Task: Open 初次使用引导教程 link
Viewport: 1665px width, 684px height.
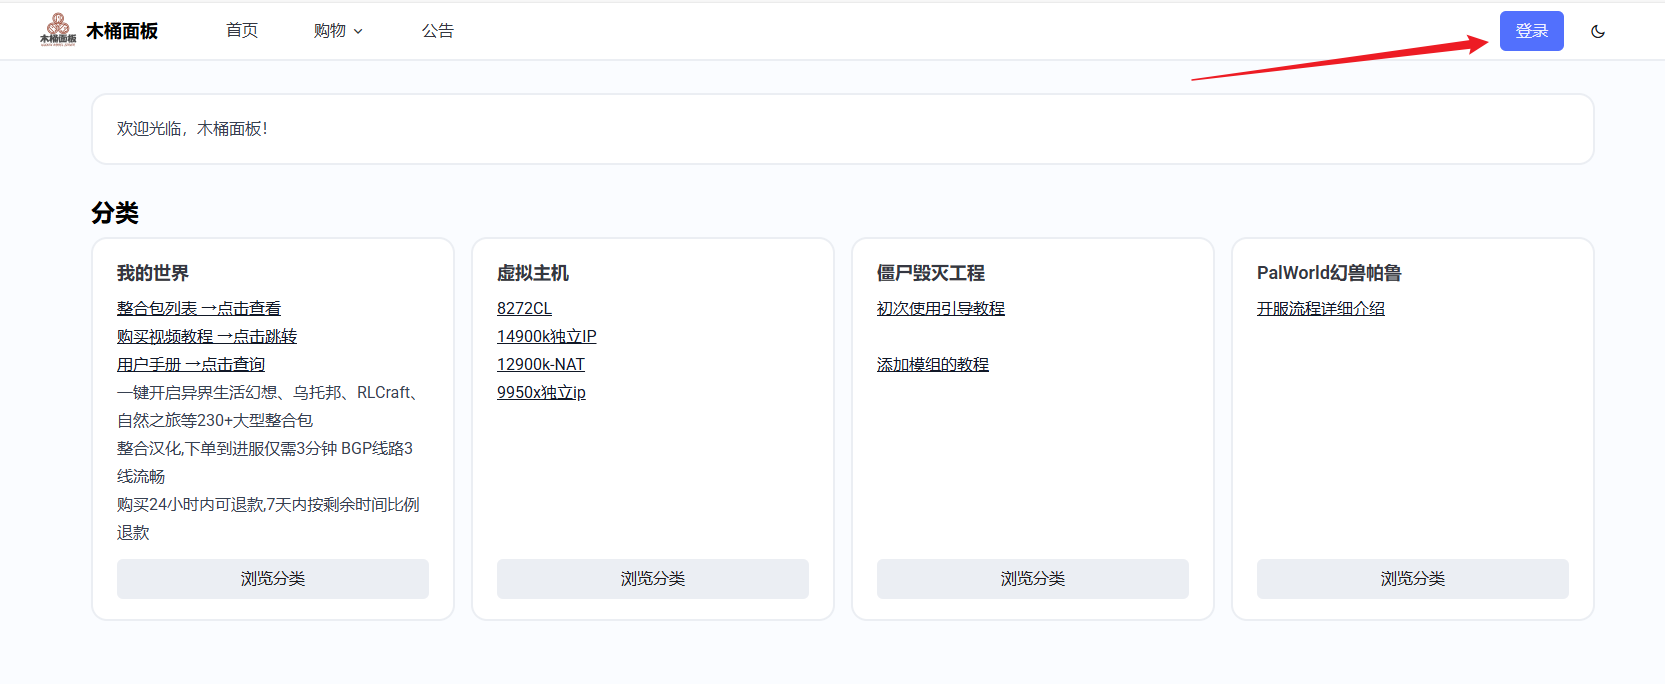Action: point(941,309)
